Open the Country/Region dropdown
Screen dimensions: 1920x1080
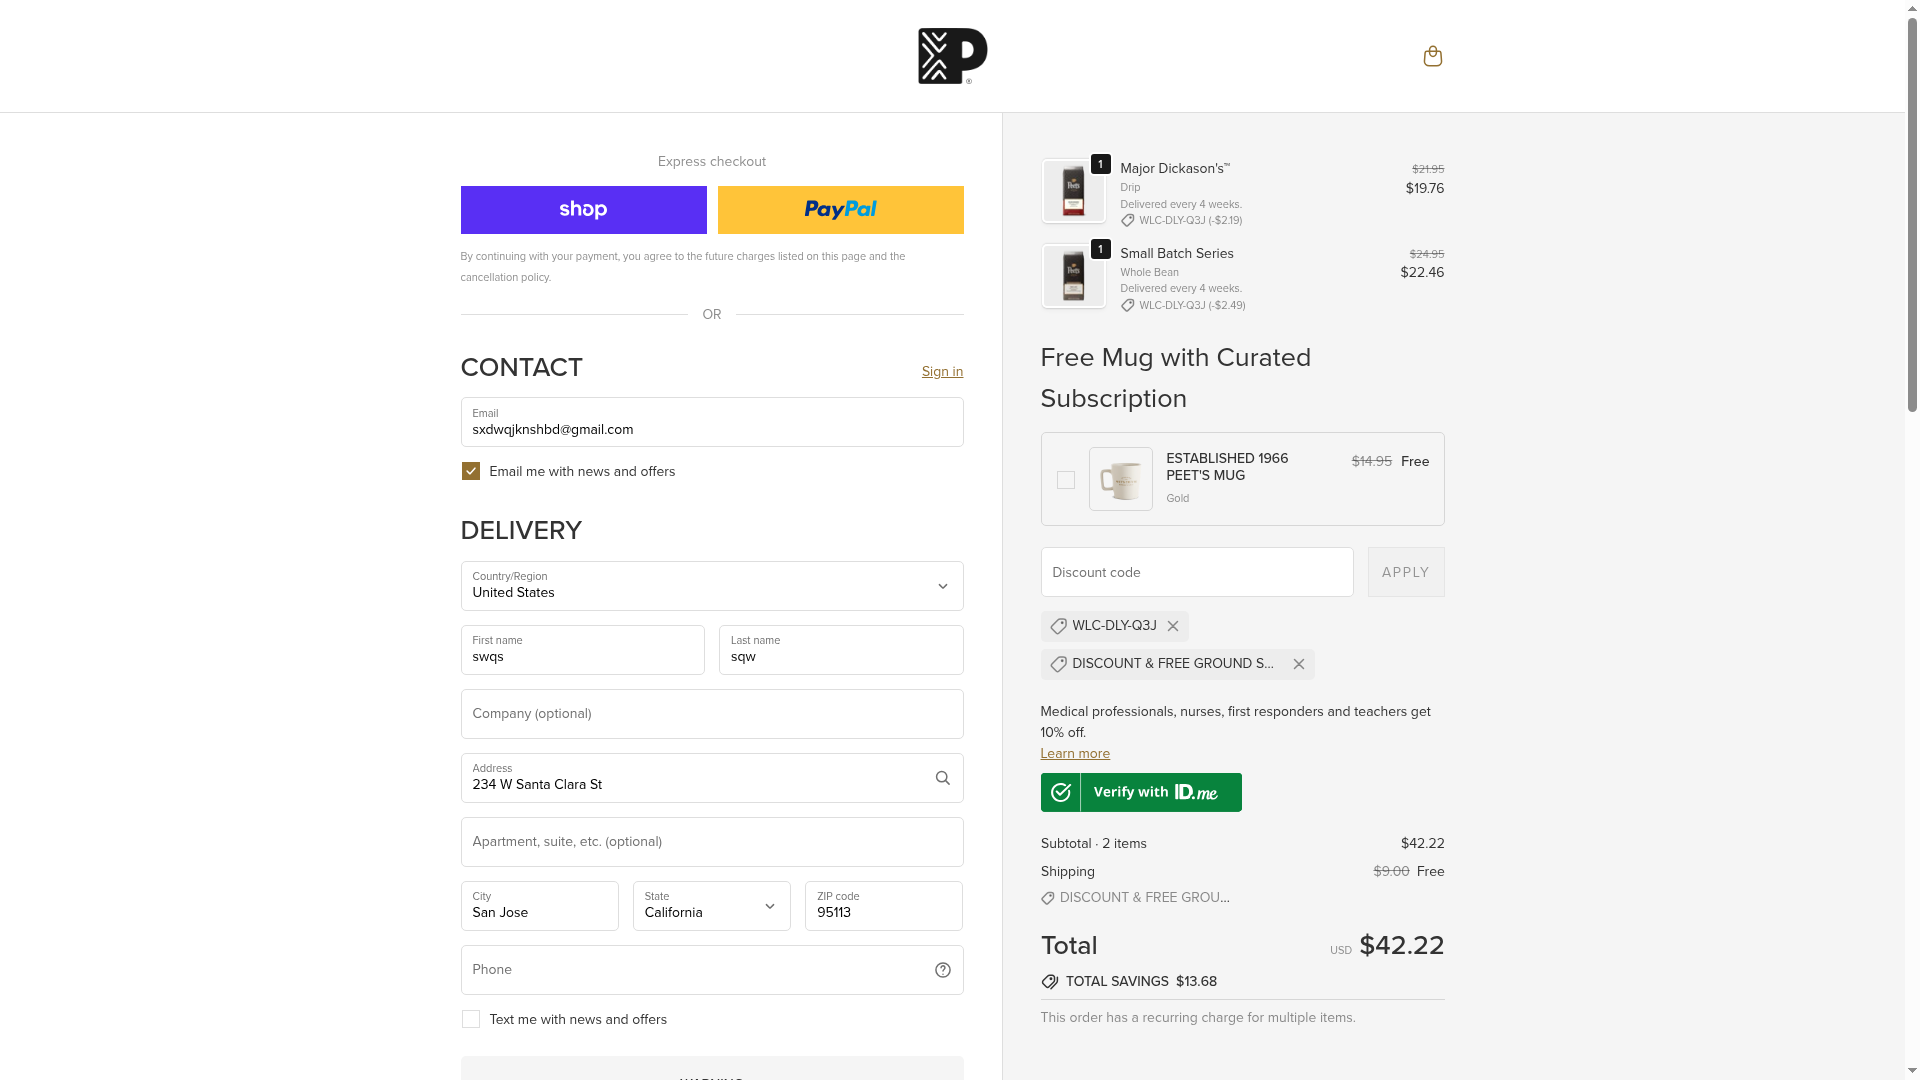[x=711, y=586]
